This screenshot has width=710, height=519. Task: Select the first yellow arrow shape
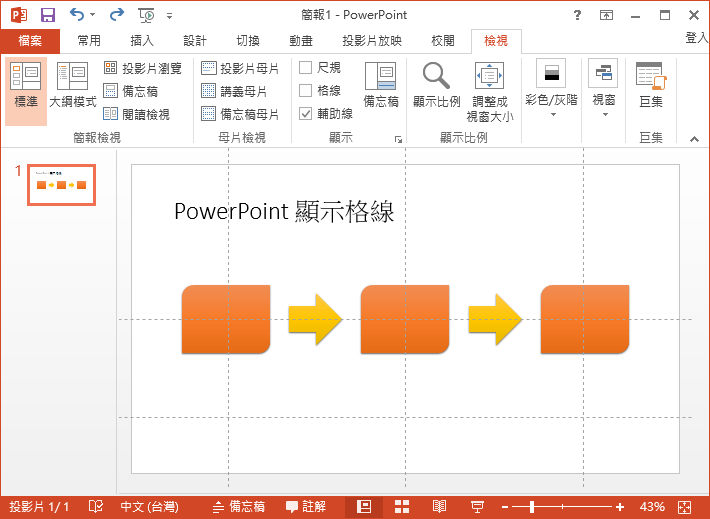coord(315,319)
